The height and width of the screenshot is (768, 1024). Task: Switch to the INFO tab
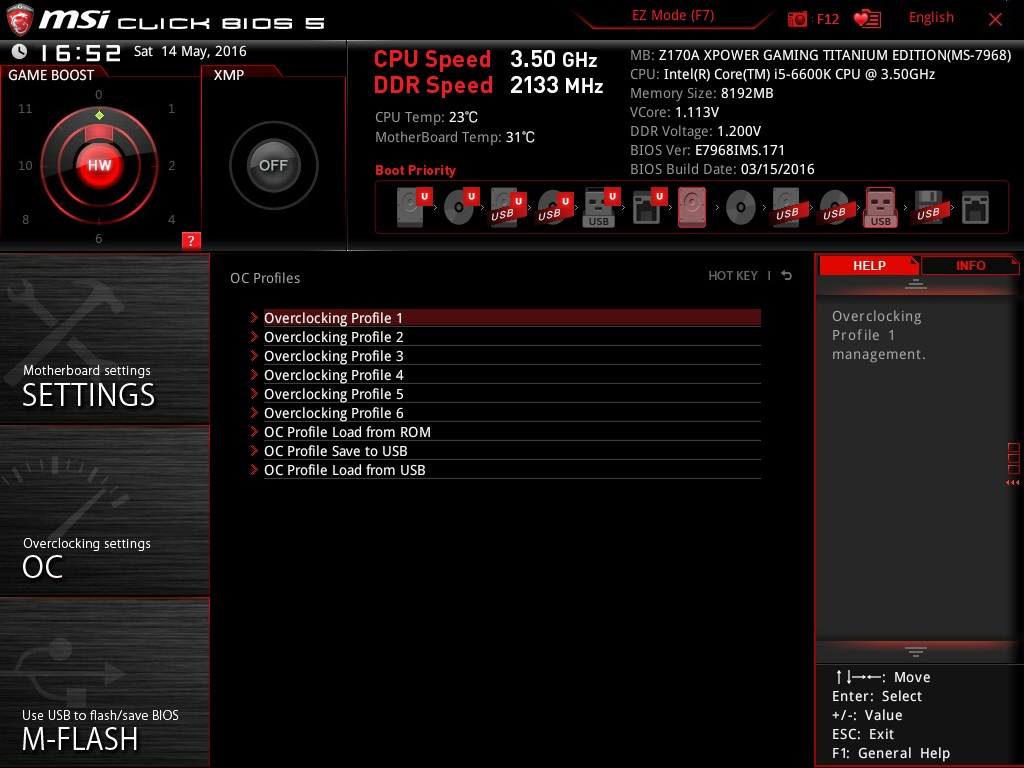(970, 265)
